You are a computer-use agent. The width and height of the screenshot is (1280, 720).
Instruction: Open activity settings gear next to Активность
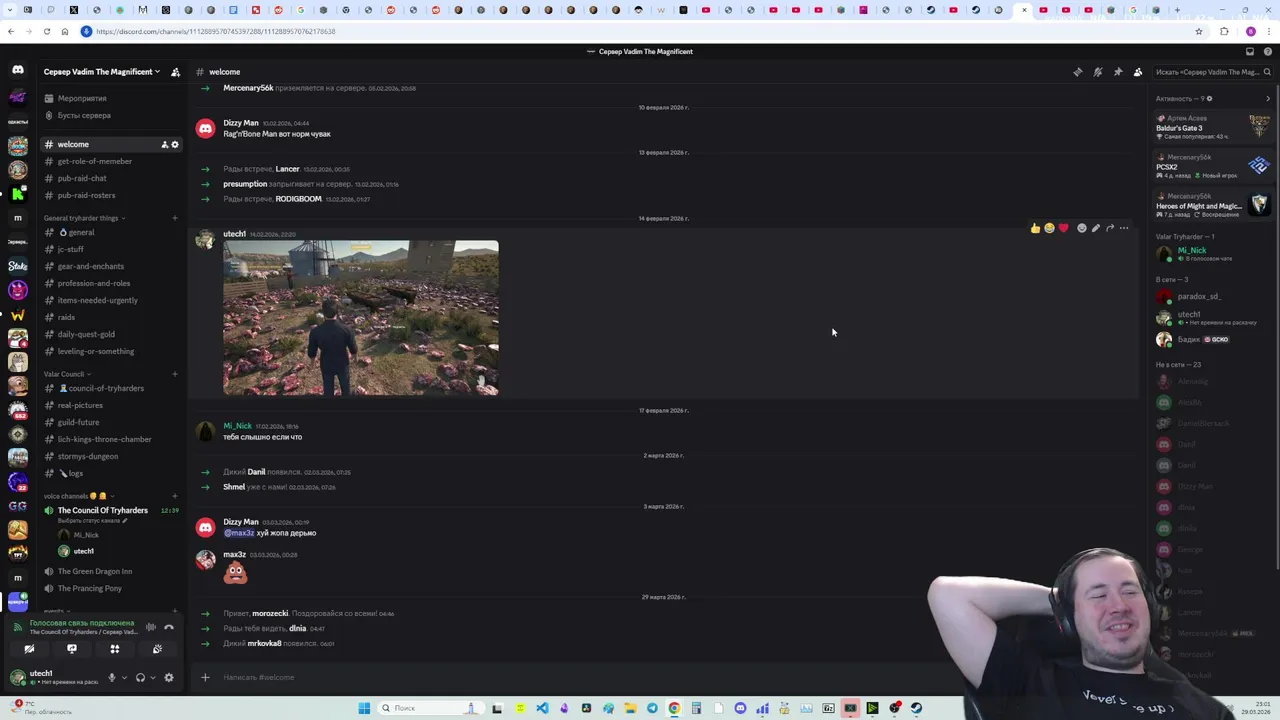click(1209, 98)
